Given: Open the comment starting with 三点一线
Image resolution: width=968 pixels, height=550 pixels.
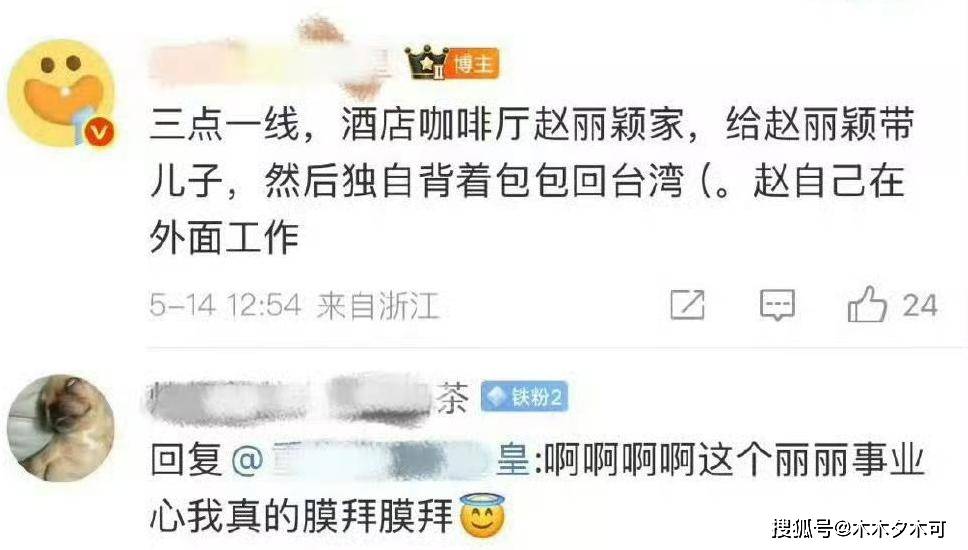Looking at the screenshot, I should tap(532, 181).
